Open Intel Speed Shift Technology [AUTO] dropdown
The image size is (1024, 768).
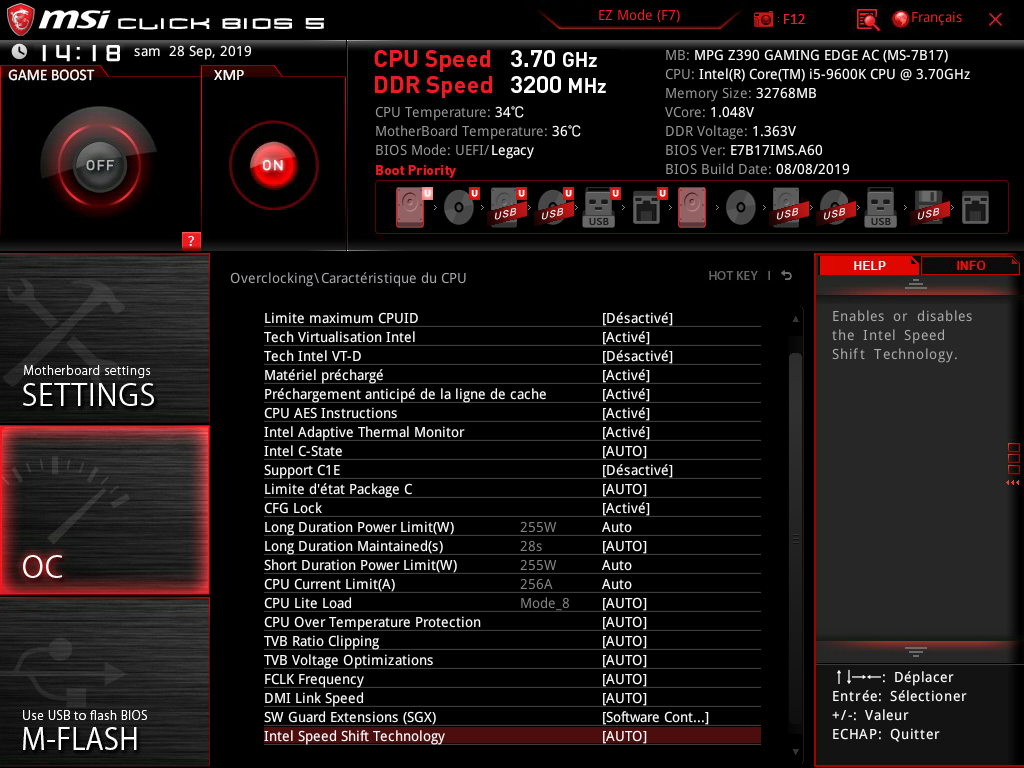tap(624, 736)
